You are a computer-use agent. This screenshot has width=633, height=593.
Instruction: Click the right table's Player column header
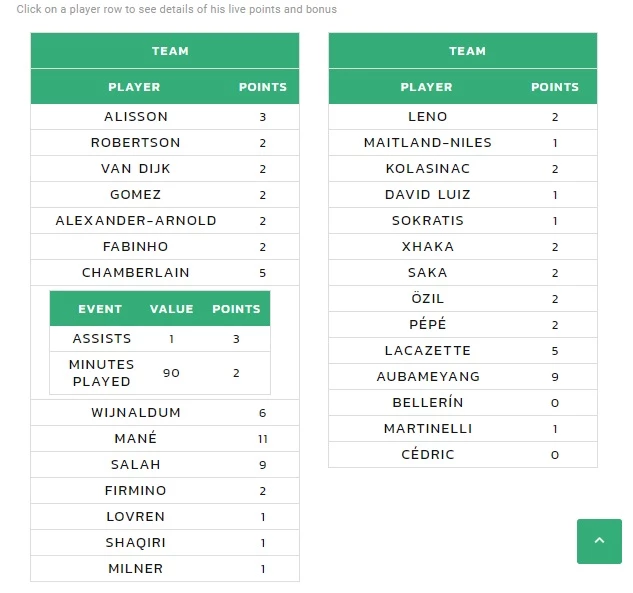click(x=426, y=87)
